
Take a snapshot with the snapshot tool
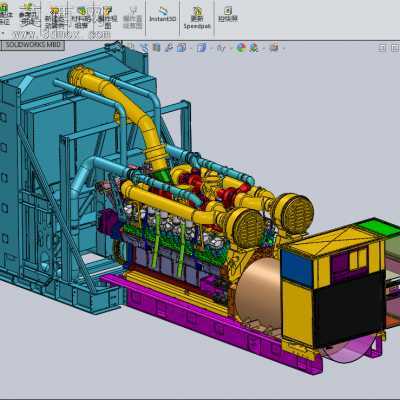228,14
